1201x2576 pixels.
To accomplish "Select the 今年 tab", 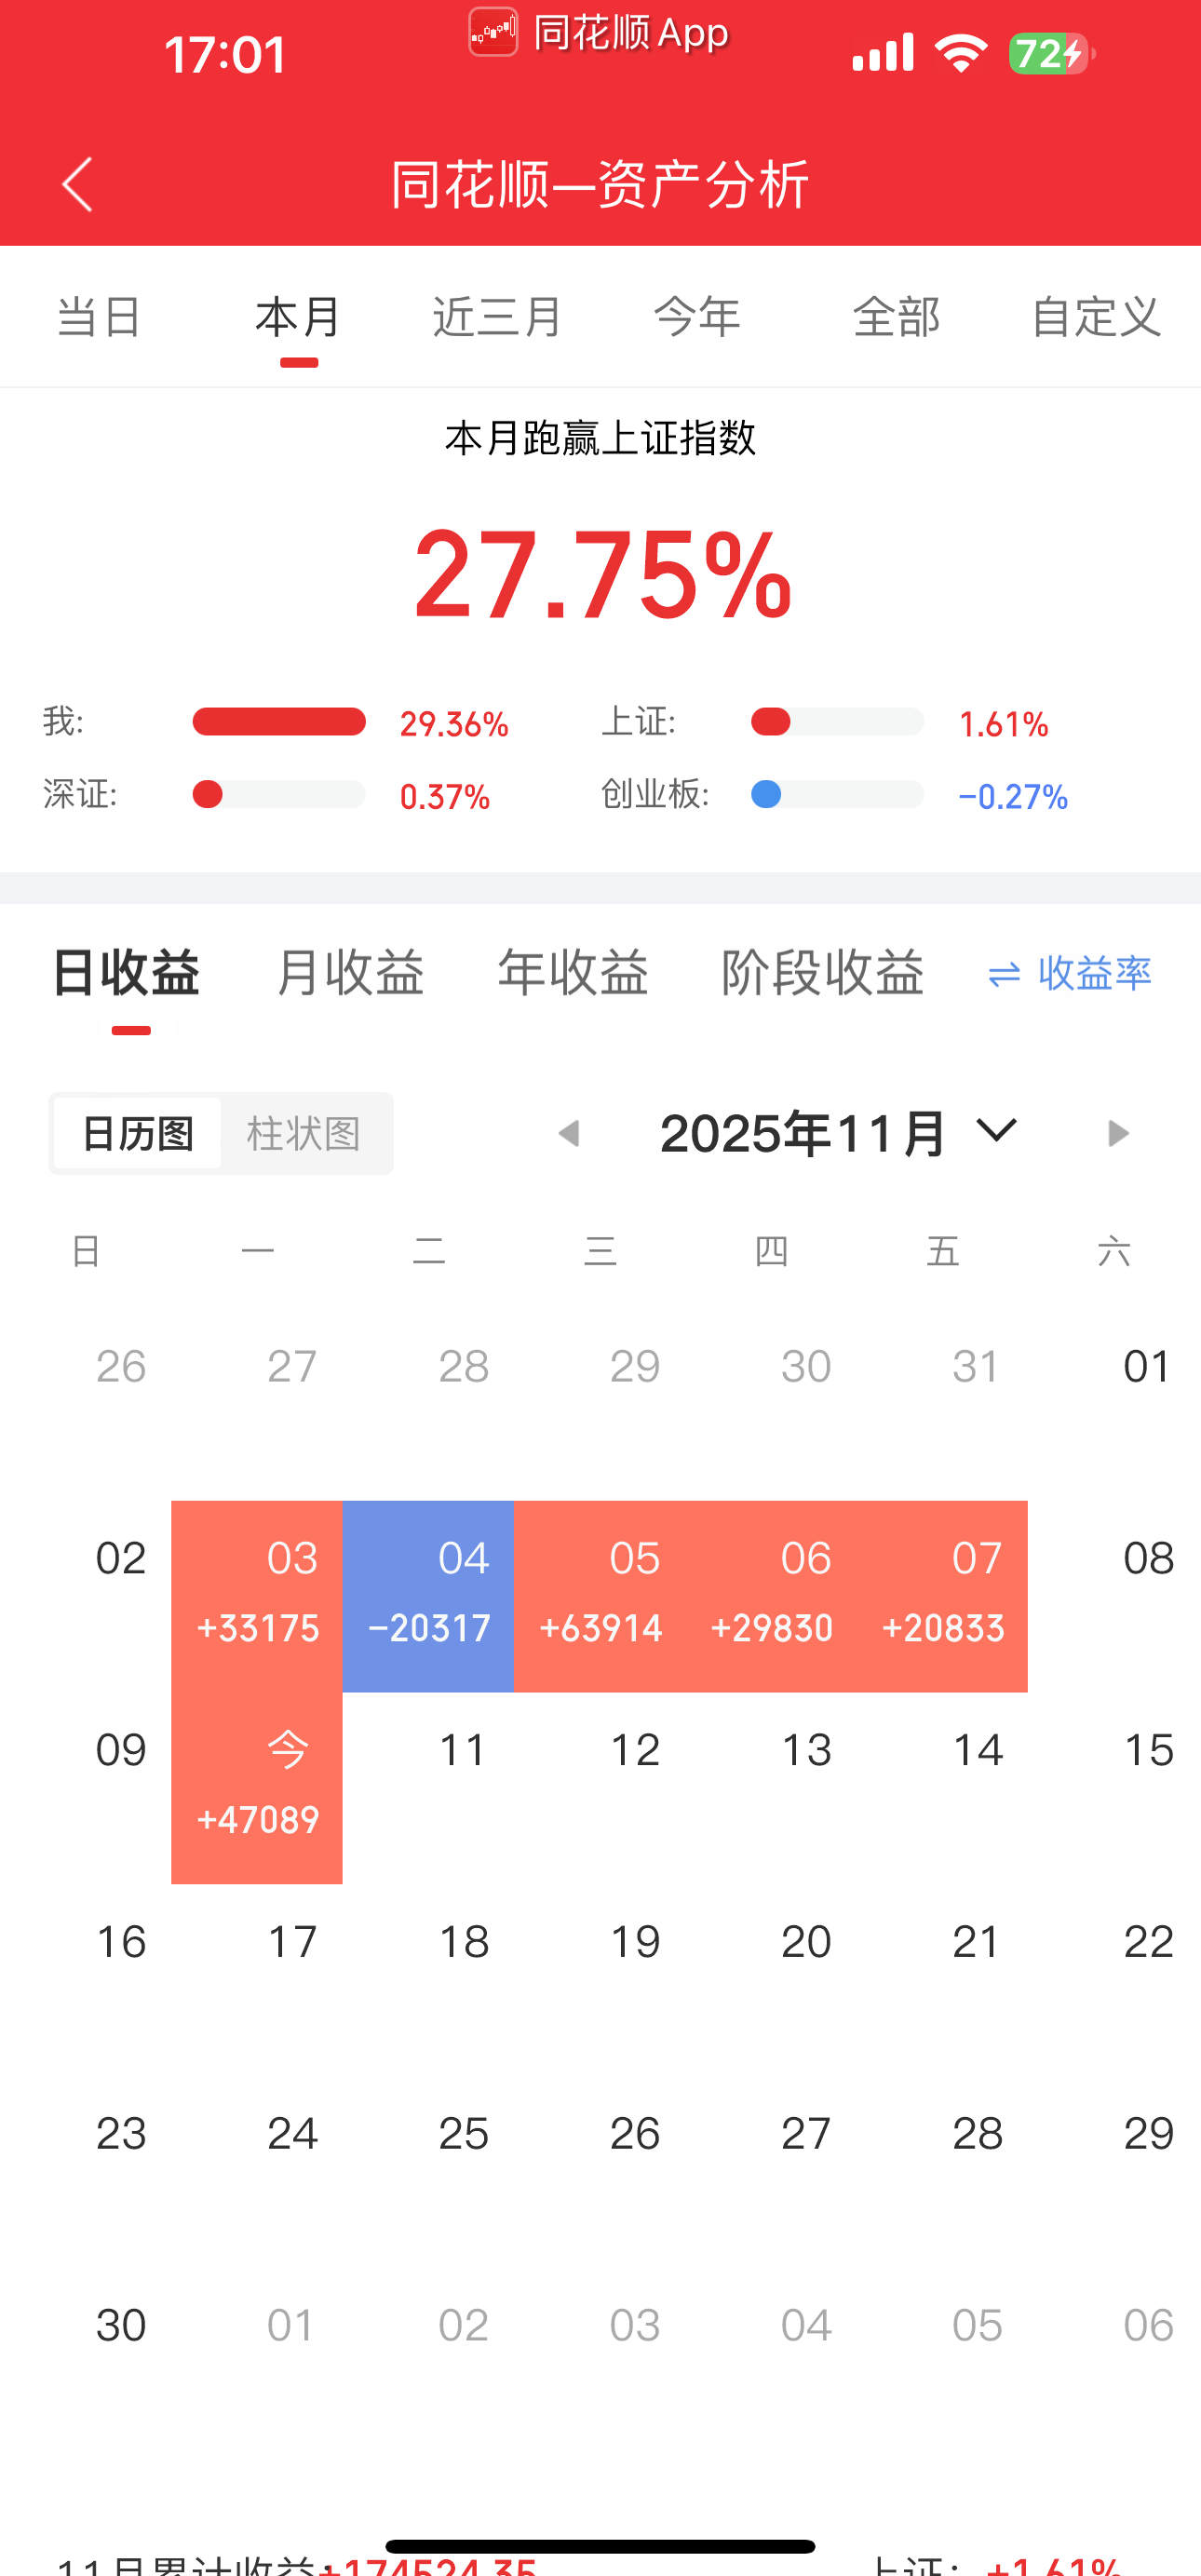I will pyautogui.click(x=697, y=317).
